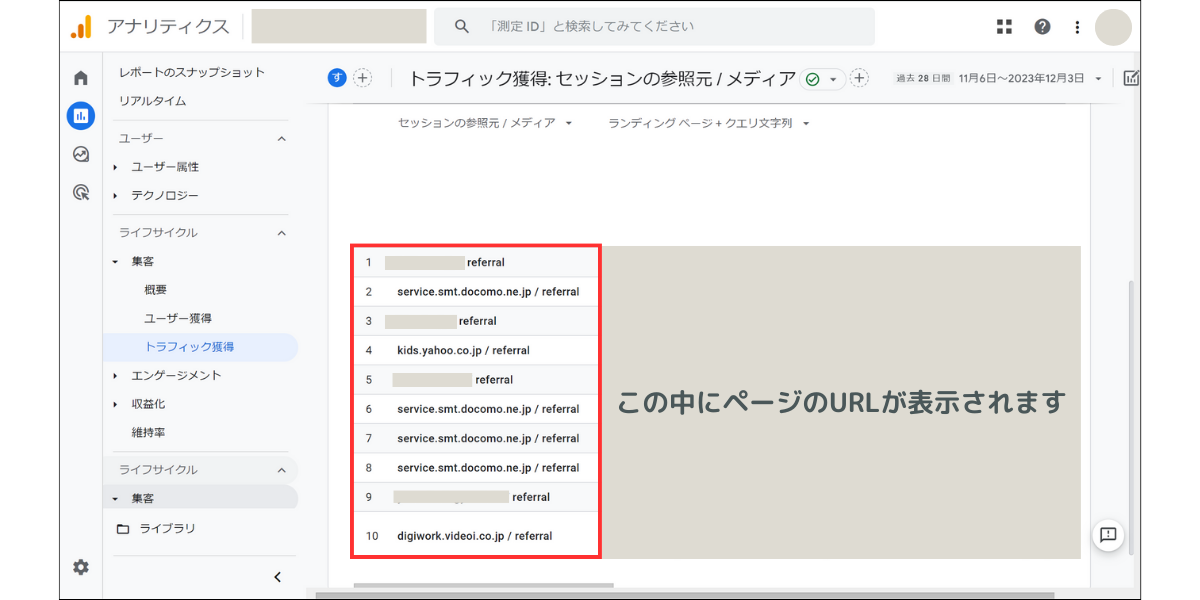Click the search magnifier icon
This screenshot has height=600, width=1200.
(461, 27)
